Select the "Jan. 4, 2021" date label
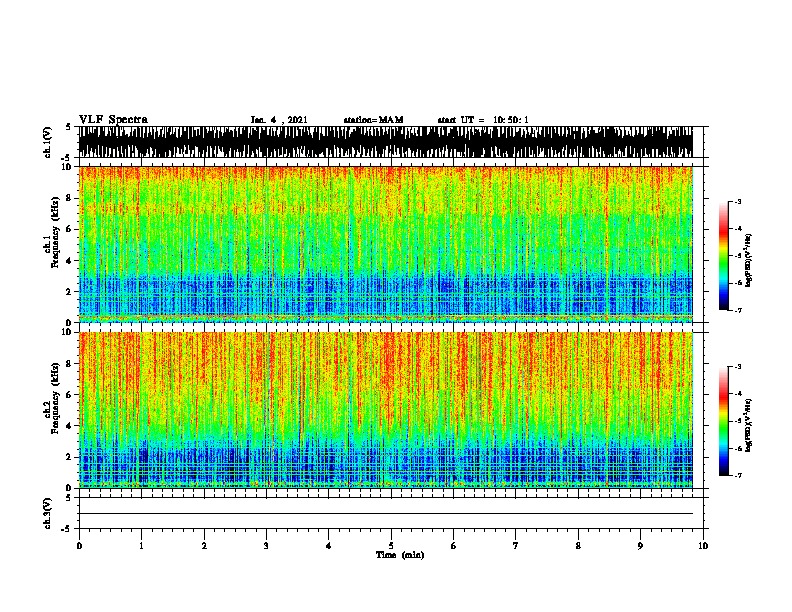The height and width of the screenshot is (612, 792). [279, 120]
